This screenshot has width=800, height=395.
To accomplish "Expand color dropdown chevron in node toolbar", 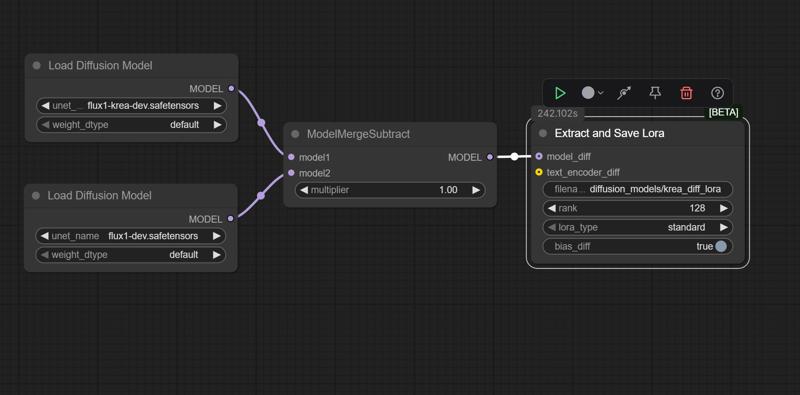I will [601, 93].
